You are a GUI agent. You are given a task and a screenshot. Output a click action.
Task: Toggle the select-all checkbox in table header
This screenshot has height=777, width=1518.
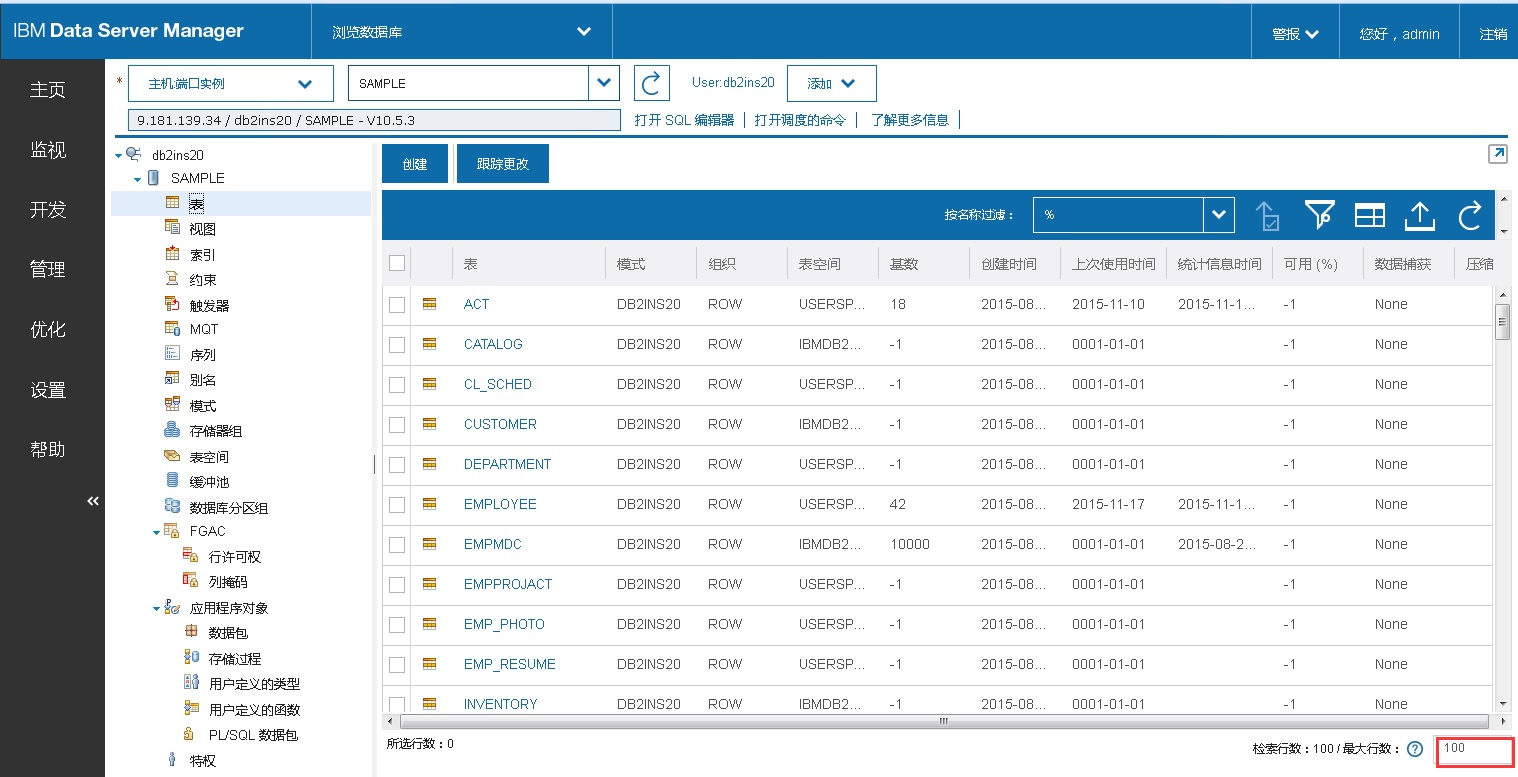coord(396,261)
